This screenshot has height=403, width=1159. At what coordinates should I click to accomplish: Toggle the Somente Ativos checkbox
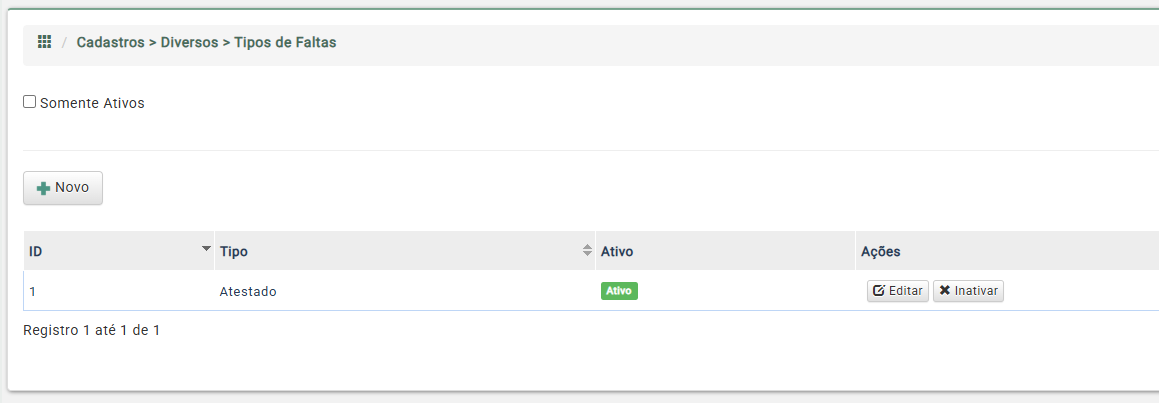[x=30, y=102]
